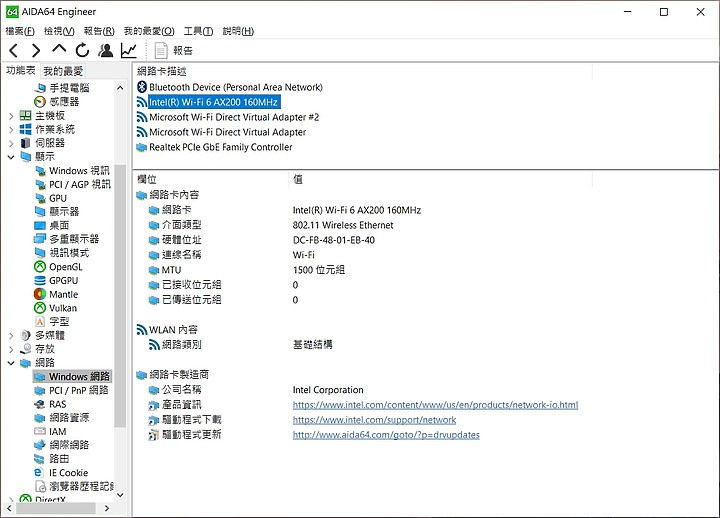Expand the 存放 tree node
The image size is (720, 518).
click(x=11, y=349)
